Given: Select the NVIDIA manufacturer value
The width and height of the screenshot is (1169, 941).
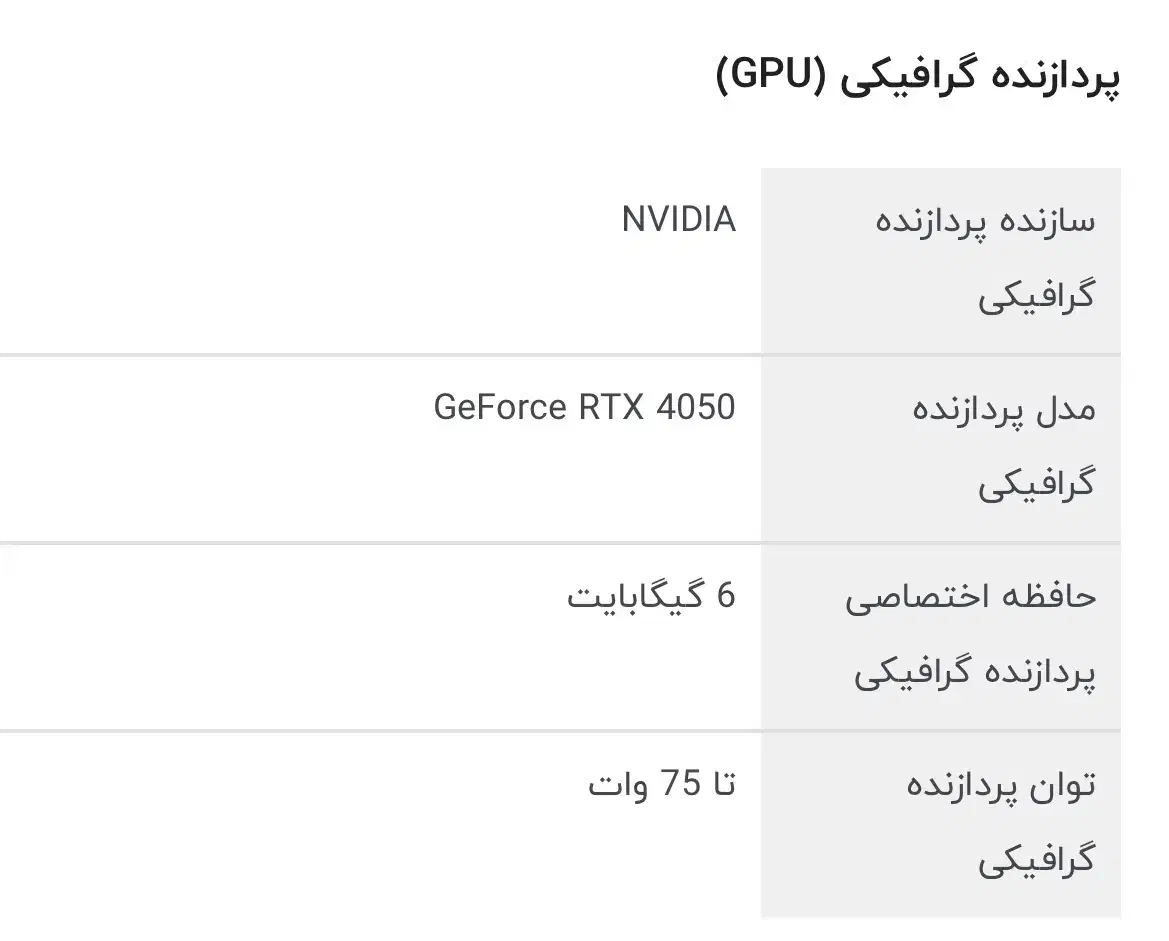Looking at the screenshot, I should coord(678,219).
